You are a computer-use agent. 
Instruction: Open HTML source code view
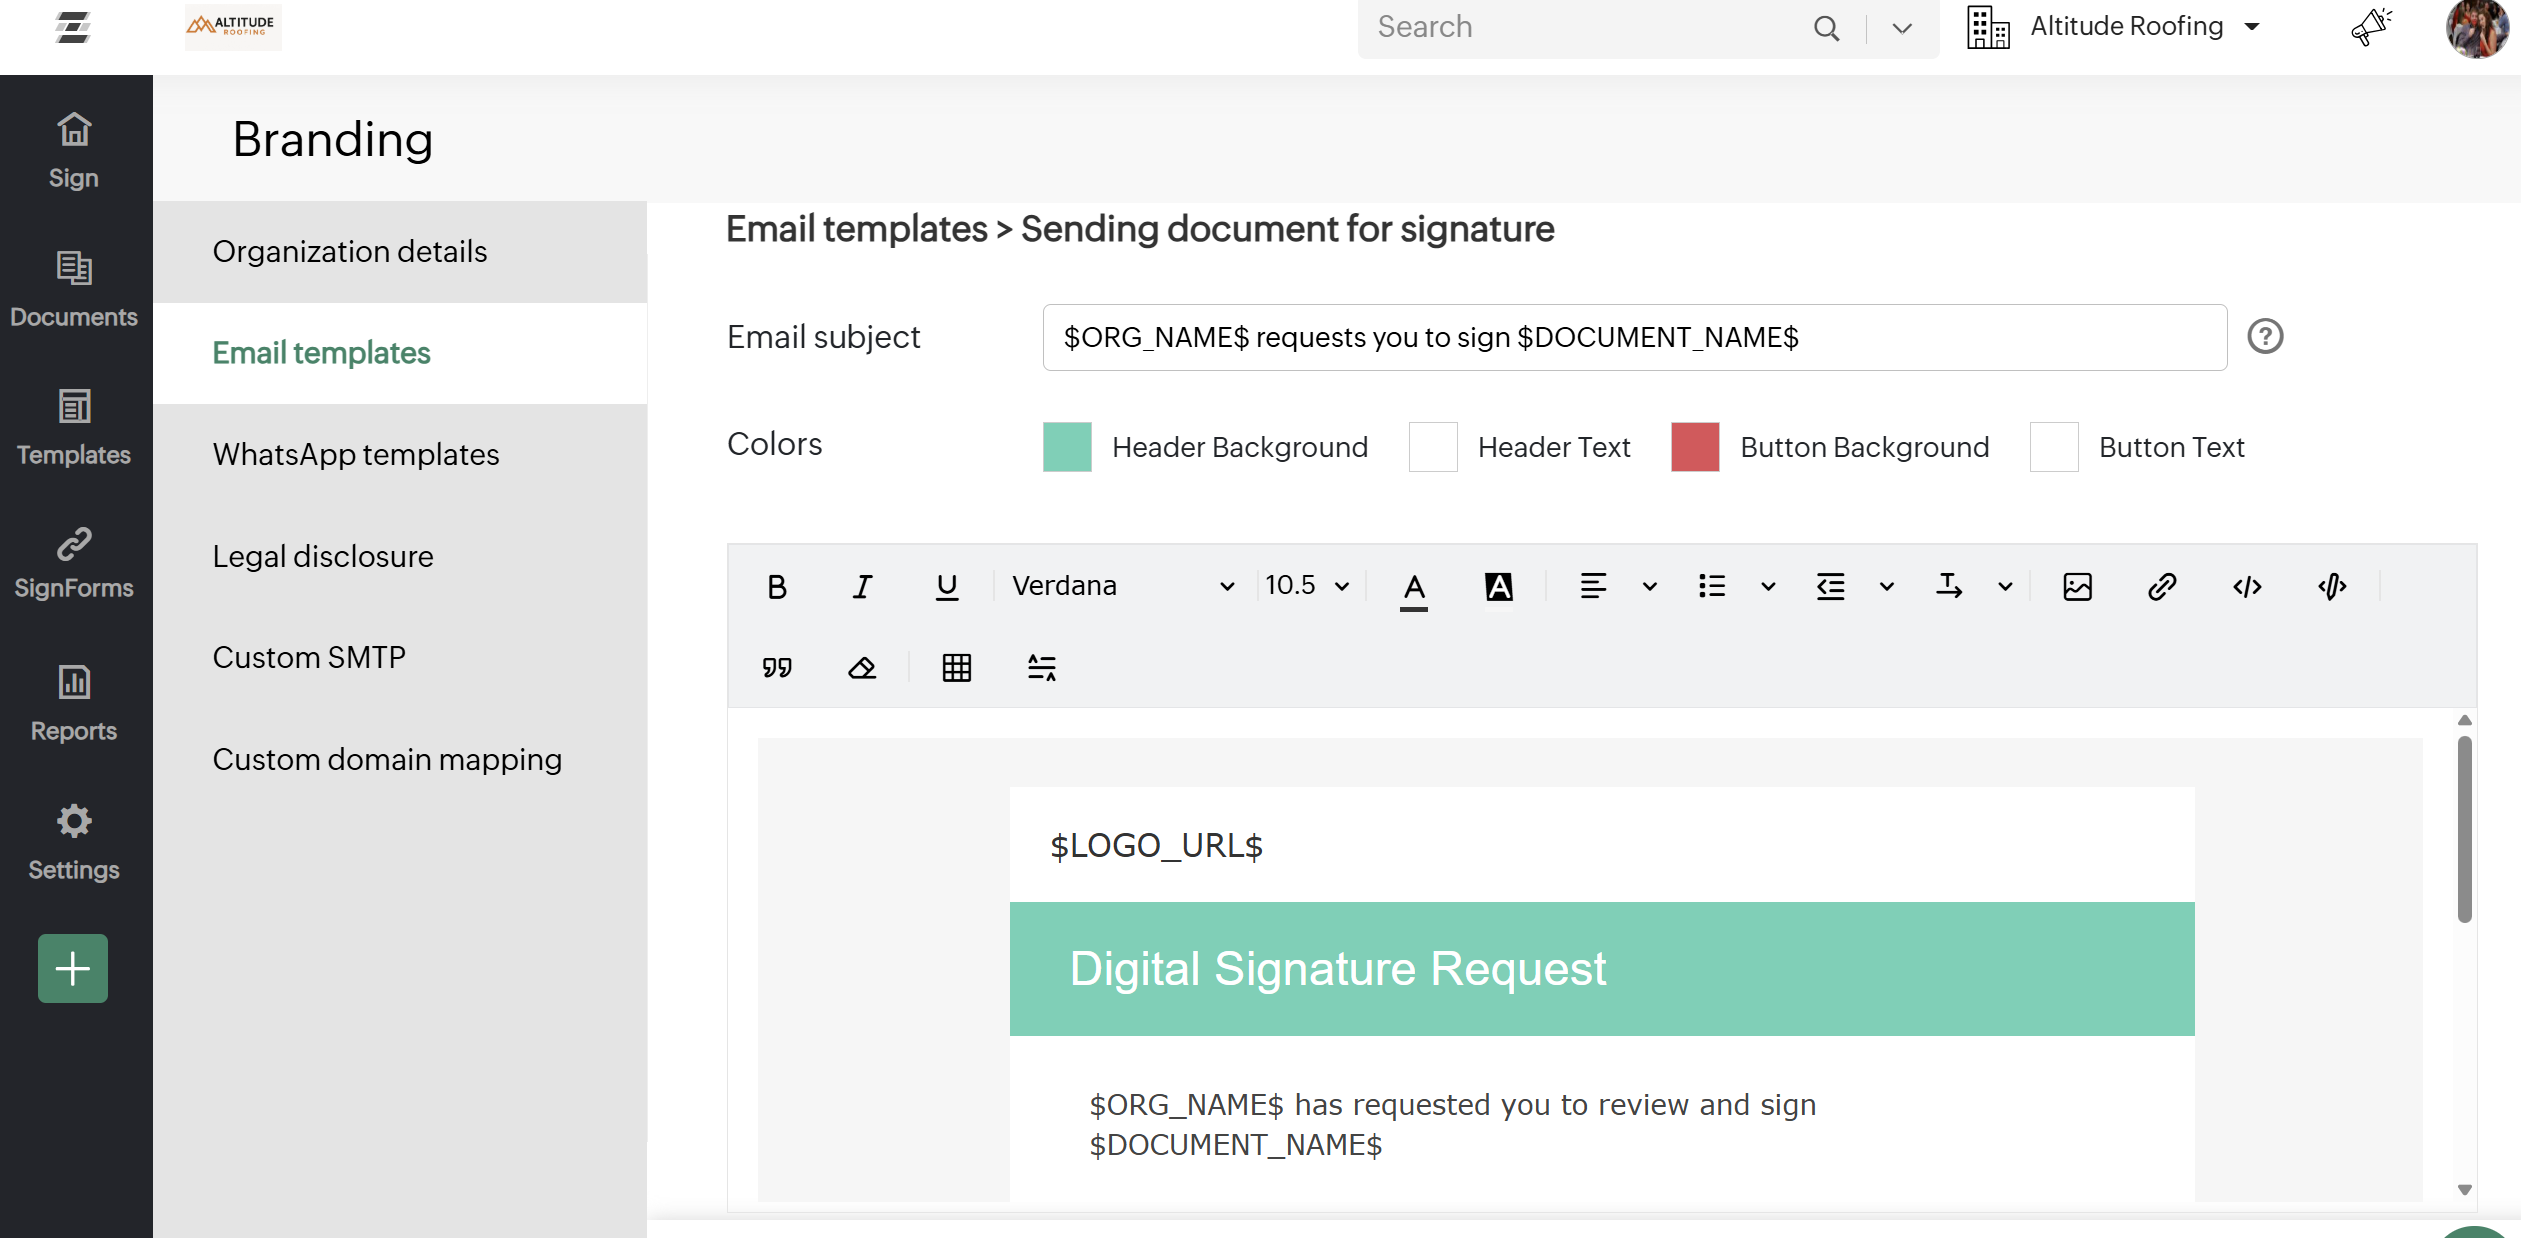pyautogui.click(x=2247, y=587)
